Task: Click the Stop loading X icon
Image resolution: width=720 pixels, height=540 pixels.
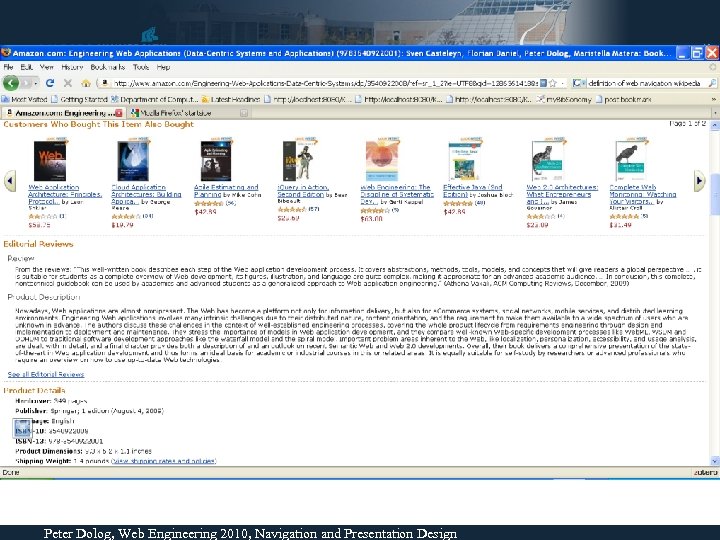Action: [68, 83]
